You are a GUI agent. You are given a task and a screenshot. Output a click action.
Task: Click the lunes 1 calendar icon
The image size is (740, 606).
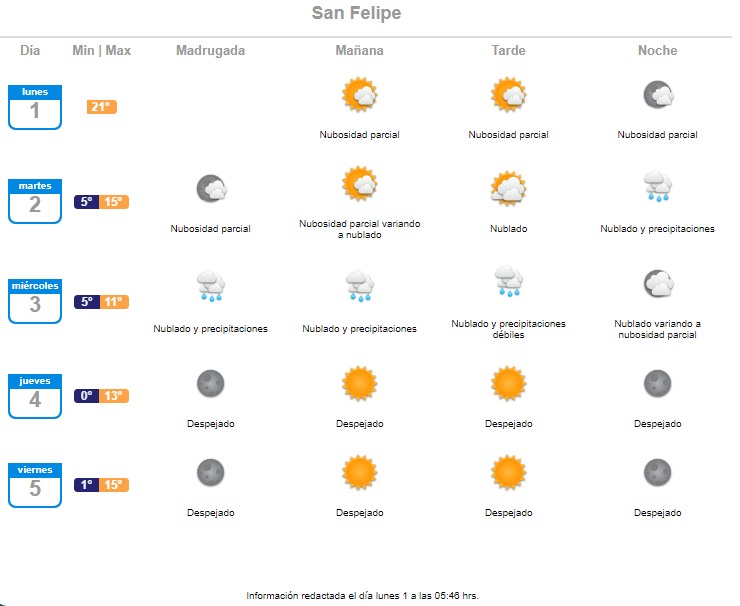pyautogui.click(x=35, y=107)
